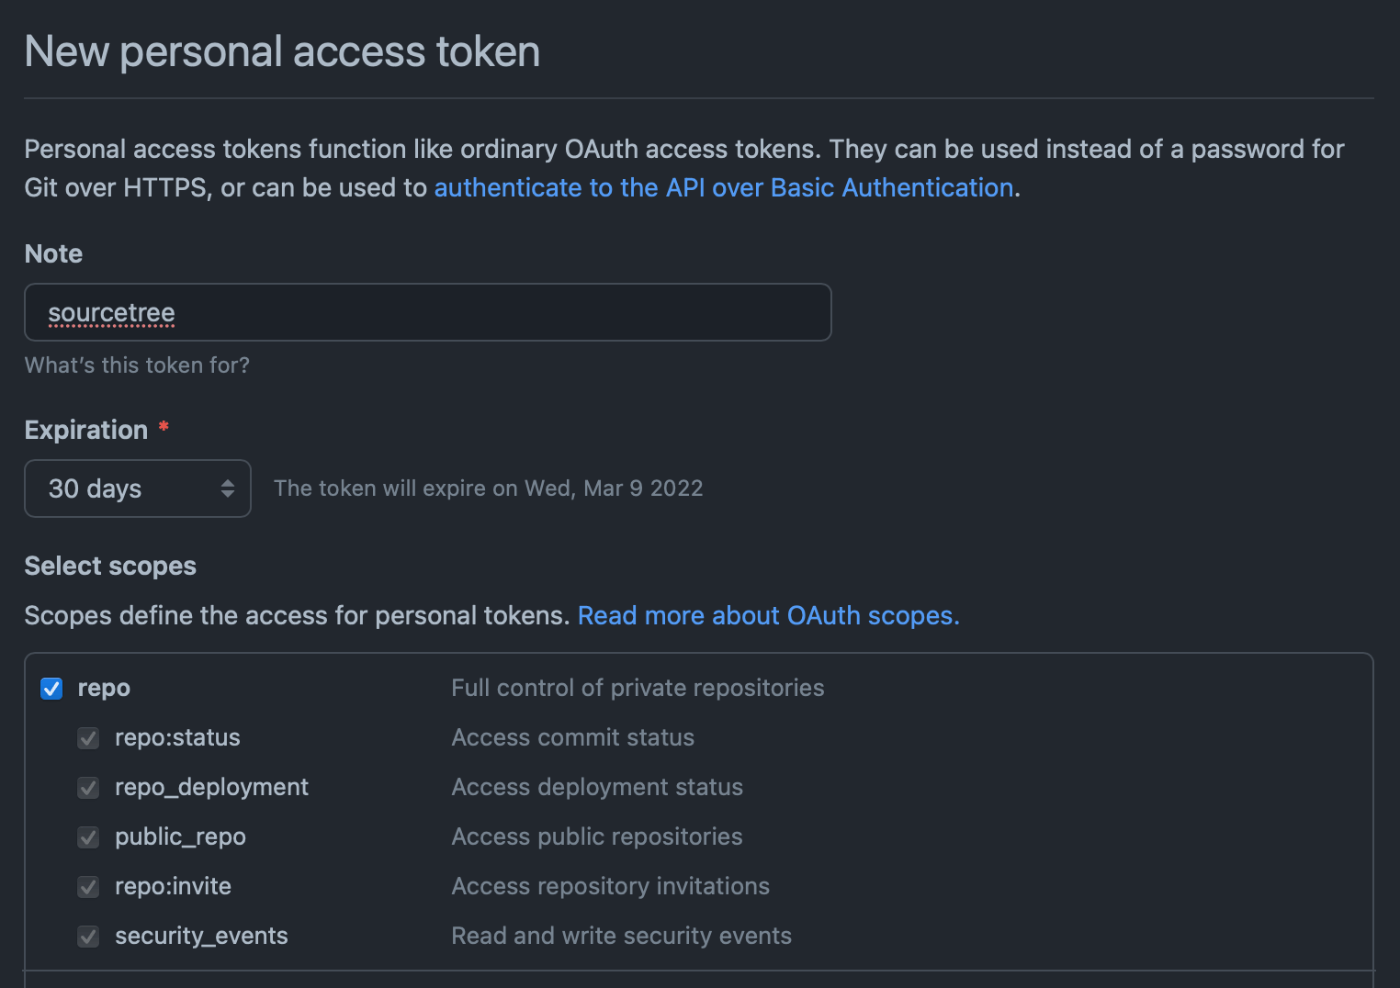Click the New personal access token heading
Screen dimensions: 1400x988
(282, 52)
